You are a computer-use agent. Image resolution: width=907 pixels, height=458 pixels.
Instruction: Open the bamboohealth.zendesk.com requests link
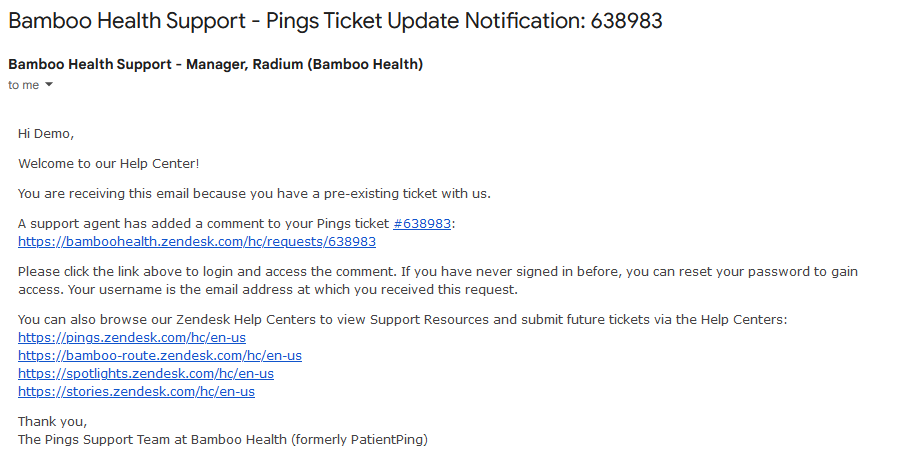point(197,242)
